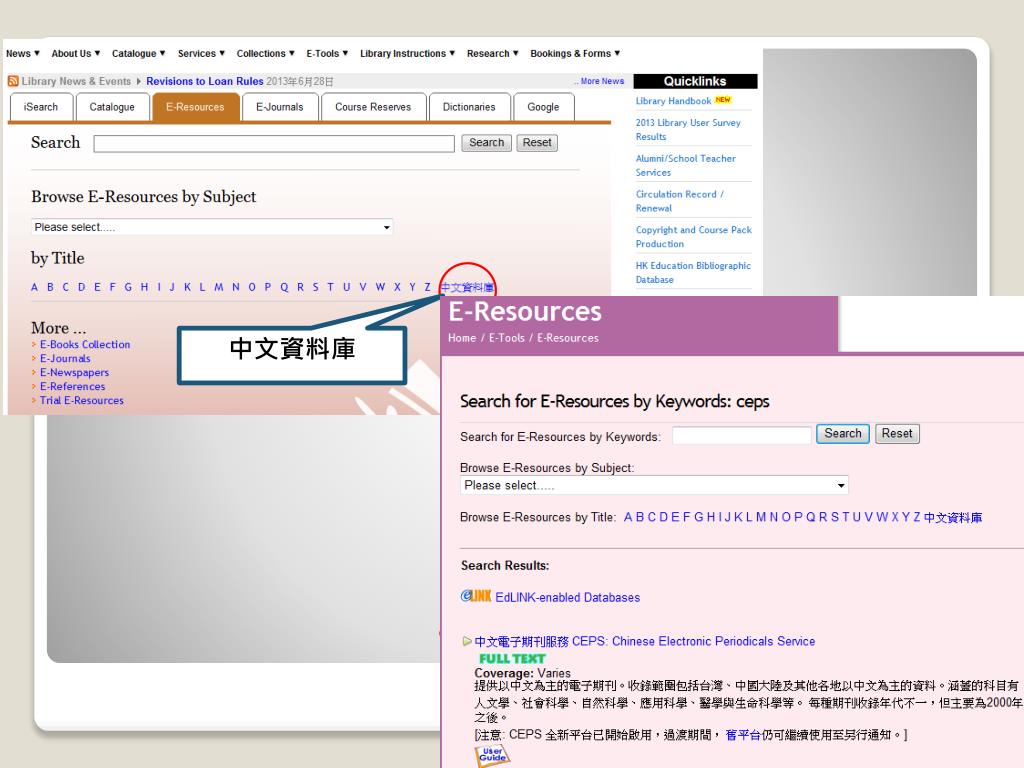1024x768 pixels.
Task: Open the About Us menu
Action: 76,54
